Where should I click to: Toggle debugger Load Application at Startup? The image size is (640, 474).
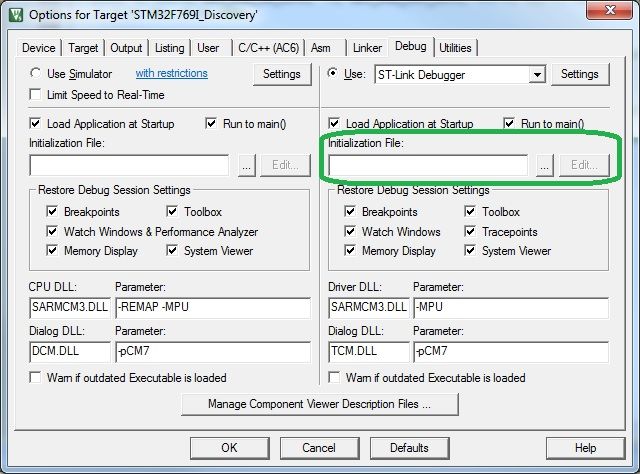tap(334, 123)
